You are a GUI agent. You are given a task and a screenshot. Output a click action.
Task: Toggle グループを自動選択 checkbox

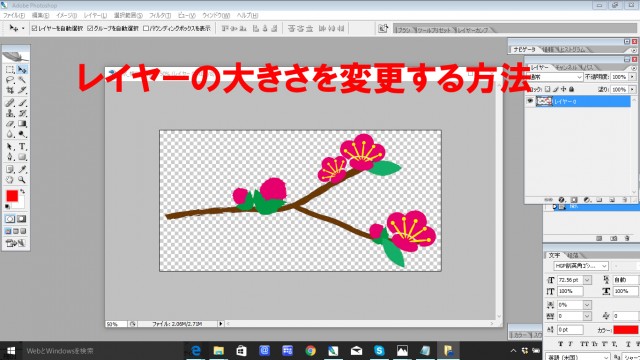point(90,28)
